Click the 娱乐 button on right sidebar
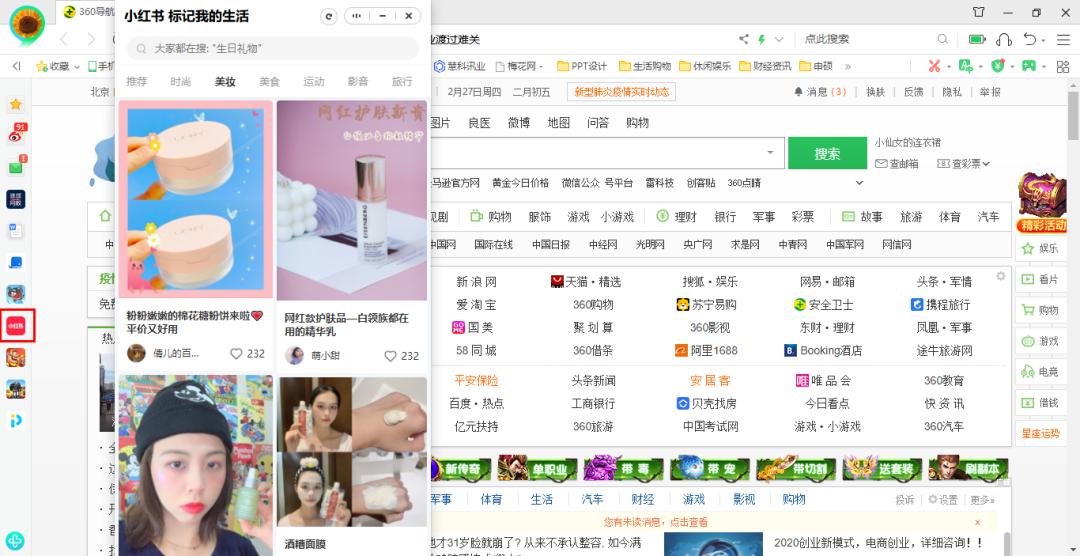 click(x=1041, y=249)
